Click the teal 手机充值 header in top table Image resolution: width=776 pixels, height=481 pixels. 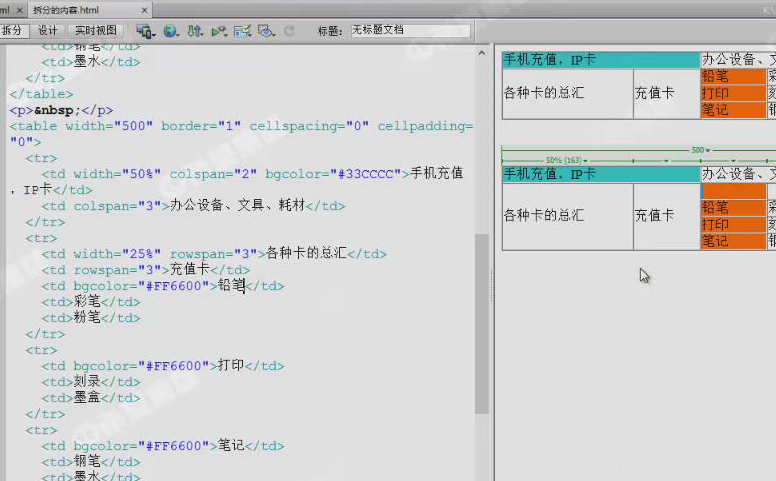coord(600,60)
